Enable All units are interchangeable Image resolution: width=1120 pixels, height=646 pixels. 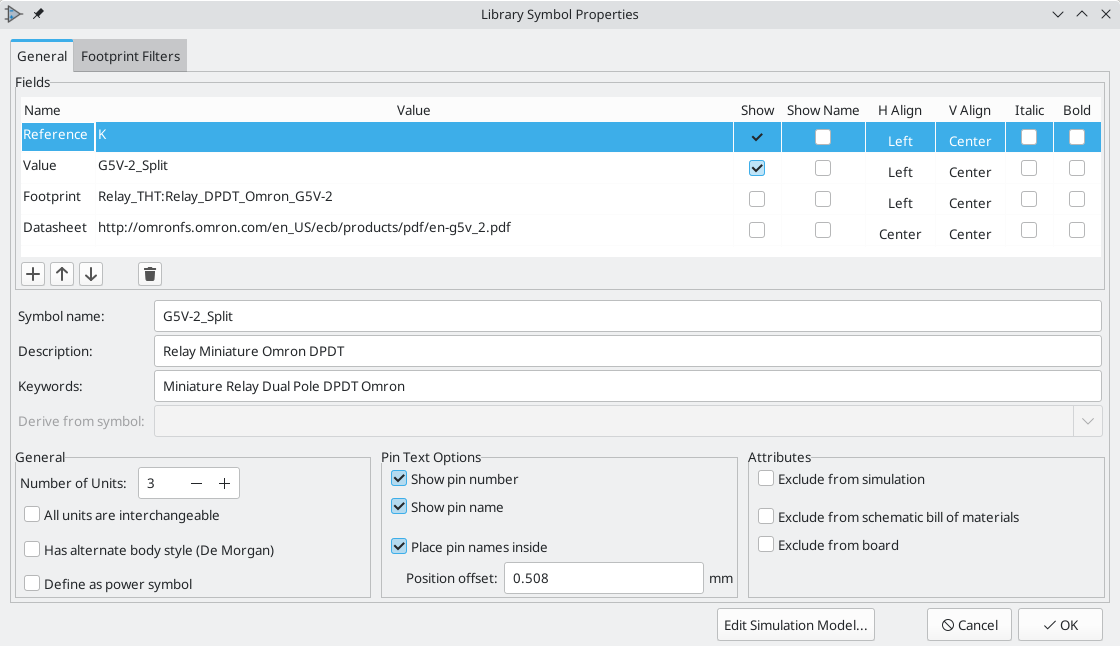click(x=33, y=516)
